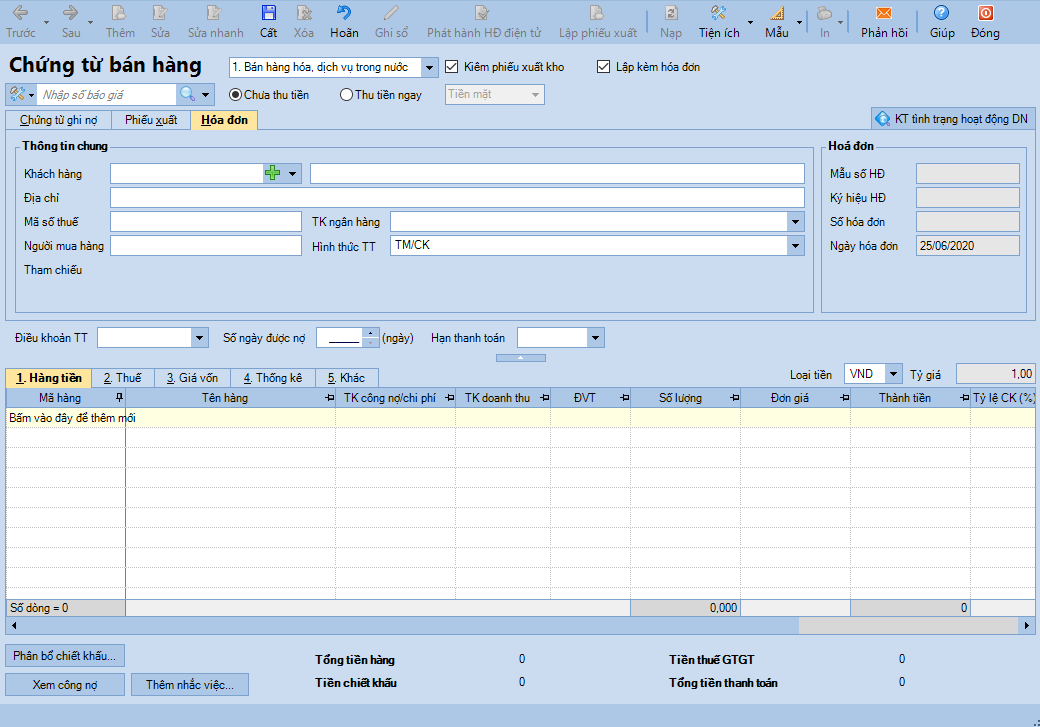
Task: Click the Cất save icon in toolbar
Action: (268, 14)
